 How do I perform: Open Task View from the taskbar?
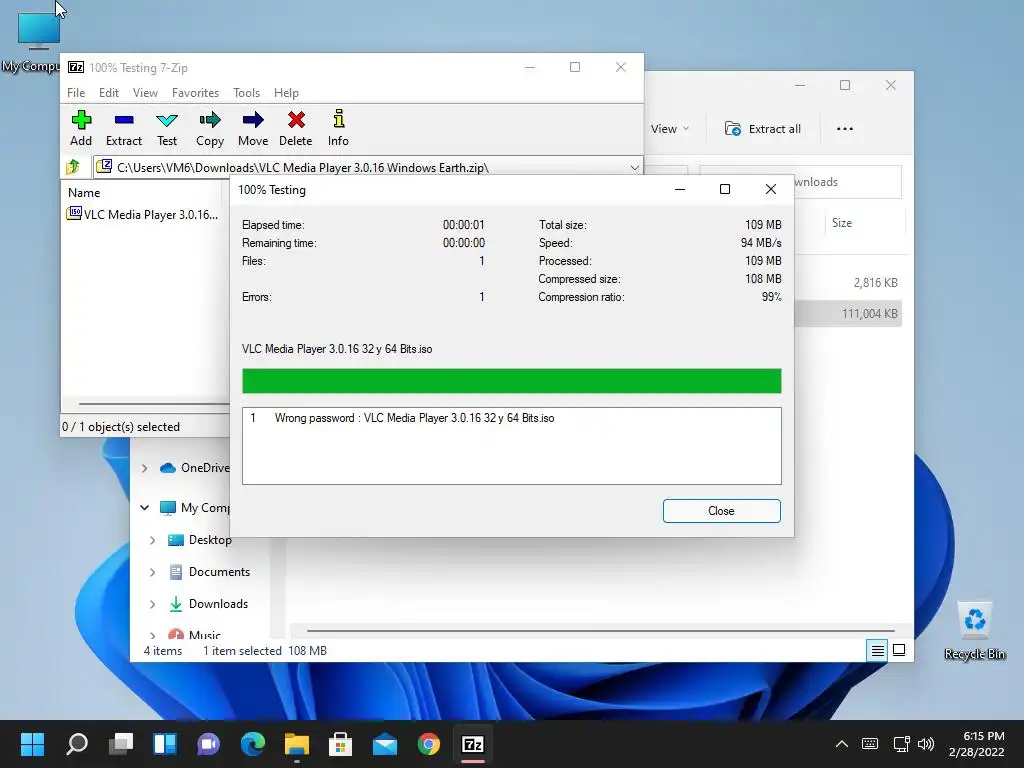coord(121,744)
